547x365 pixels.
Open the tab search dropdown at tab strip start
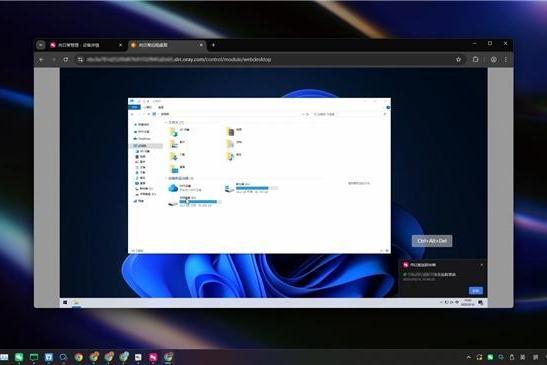(41, 45)
